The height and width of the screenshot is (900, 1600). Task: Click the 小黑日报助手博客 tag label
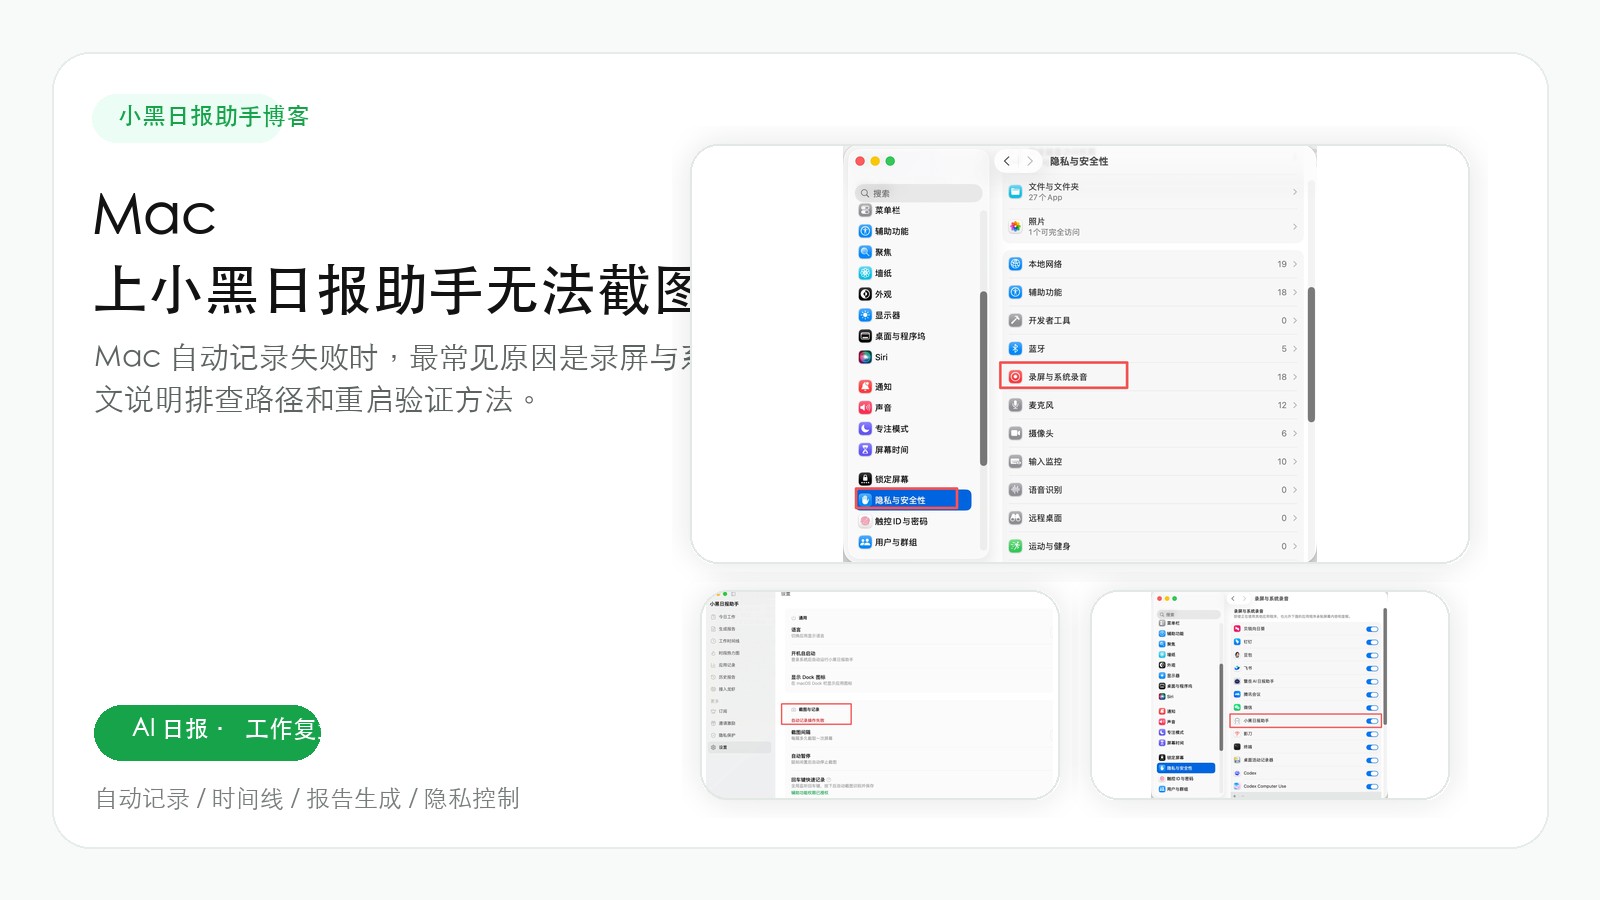[x=213, y=117]
